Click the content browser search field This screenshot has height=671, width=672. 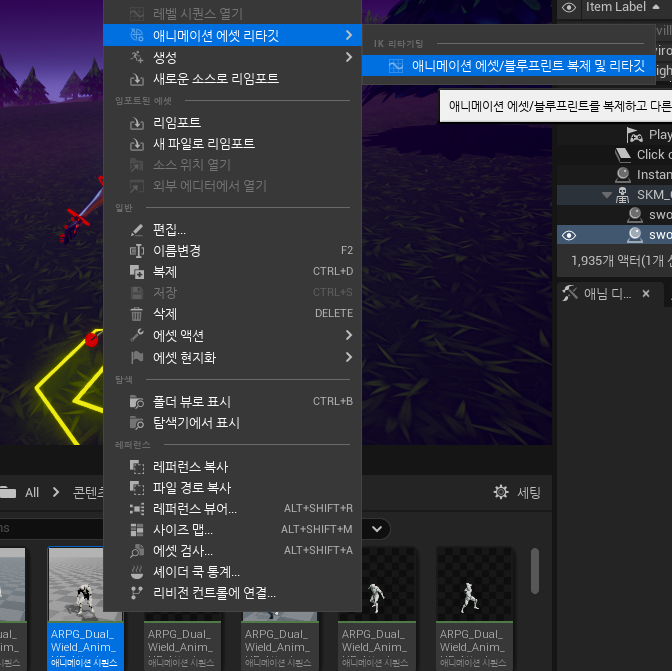51,528
